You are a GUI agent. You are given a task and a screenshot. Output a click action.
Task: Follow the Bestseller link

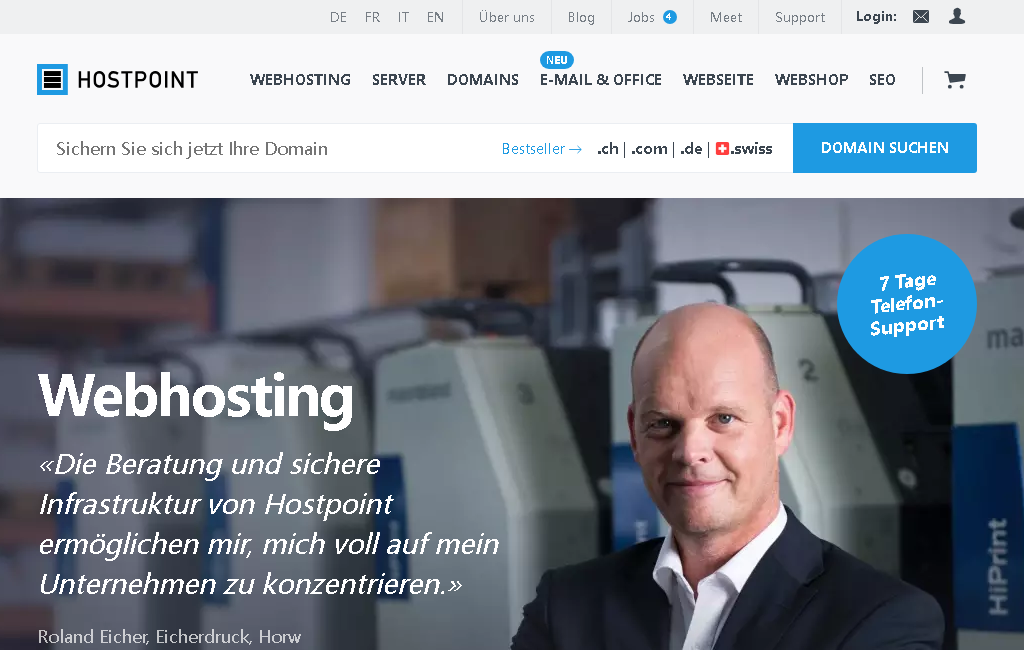point(541,149)
